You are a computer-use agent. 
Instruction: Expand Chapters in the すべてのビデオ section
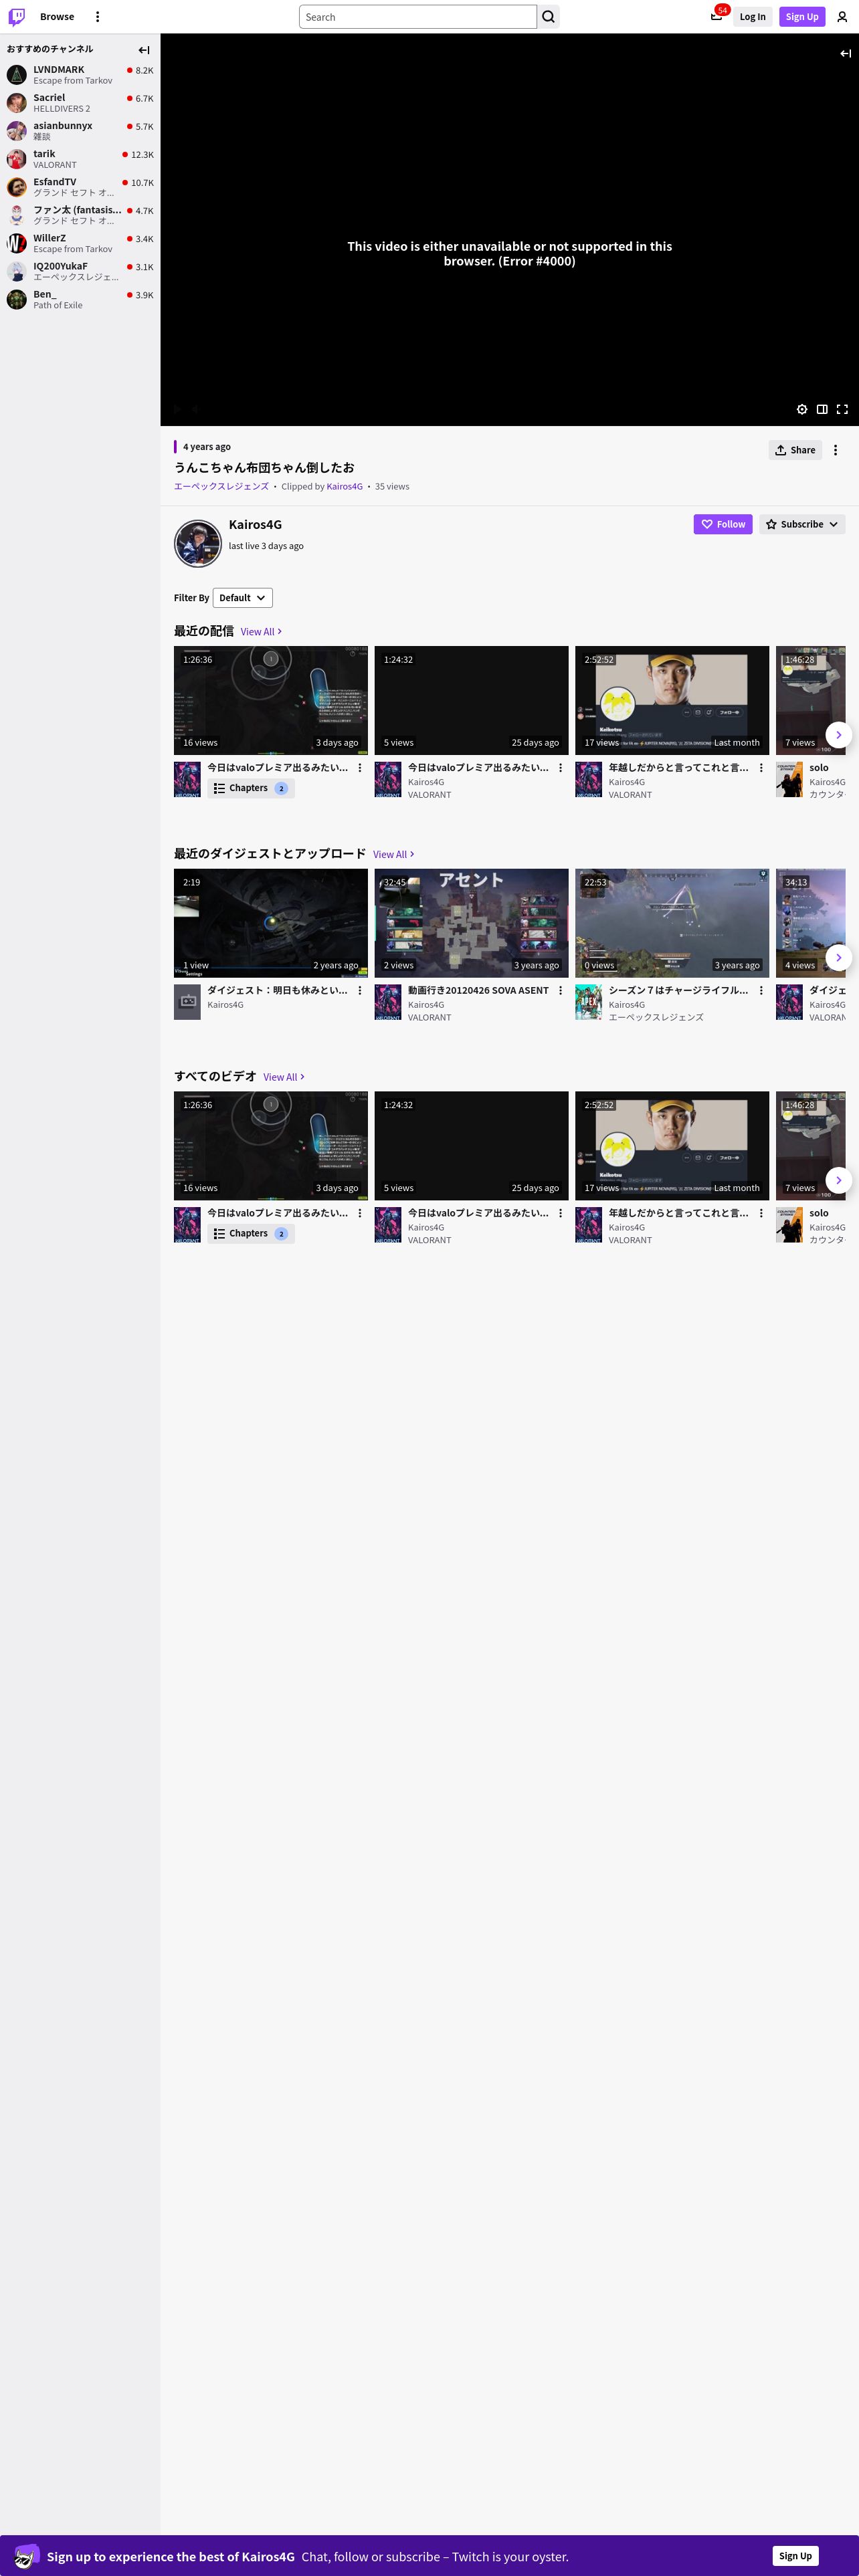251,1233
